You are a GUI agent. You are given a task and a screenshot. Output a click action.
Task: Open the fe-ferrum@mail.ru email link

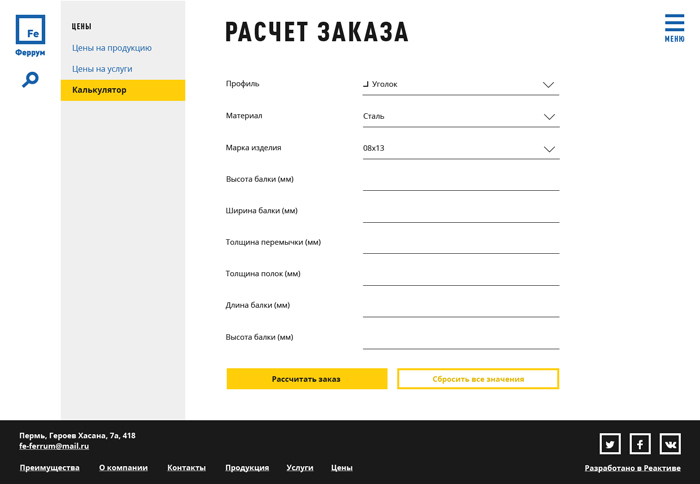click(54, 446)
